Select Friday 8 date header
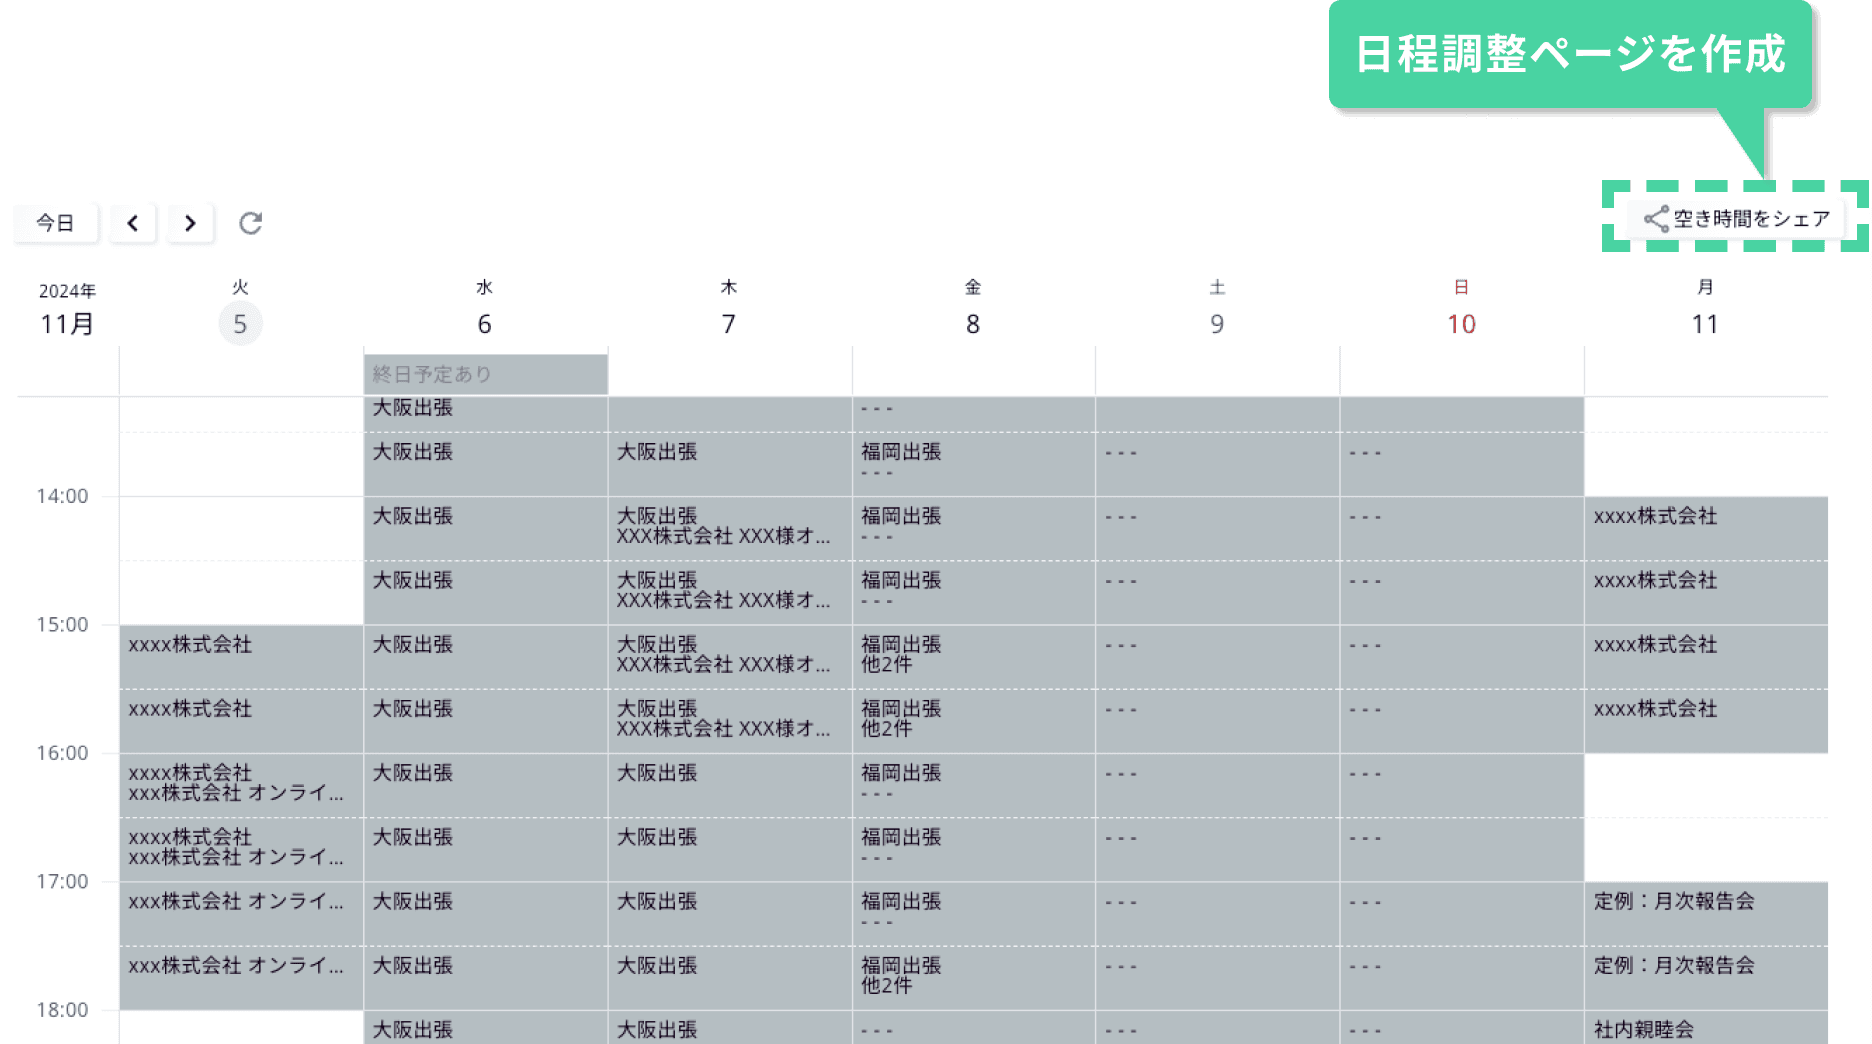1872x1044 pixels. pyautogui.click(x=973, y=324)
